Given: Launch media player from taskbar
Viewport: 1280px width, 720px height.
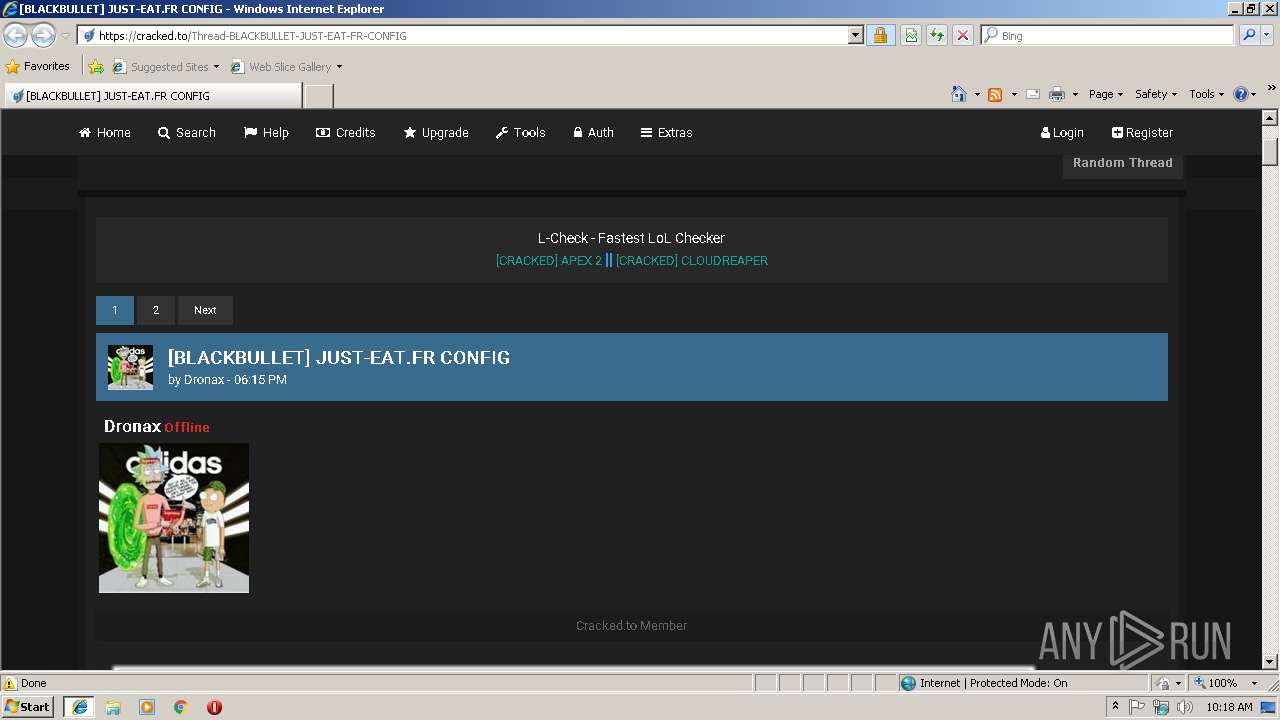Looking at the screenshot, I should (147, 707).
